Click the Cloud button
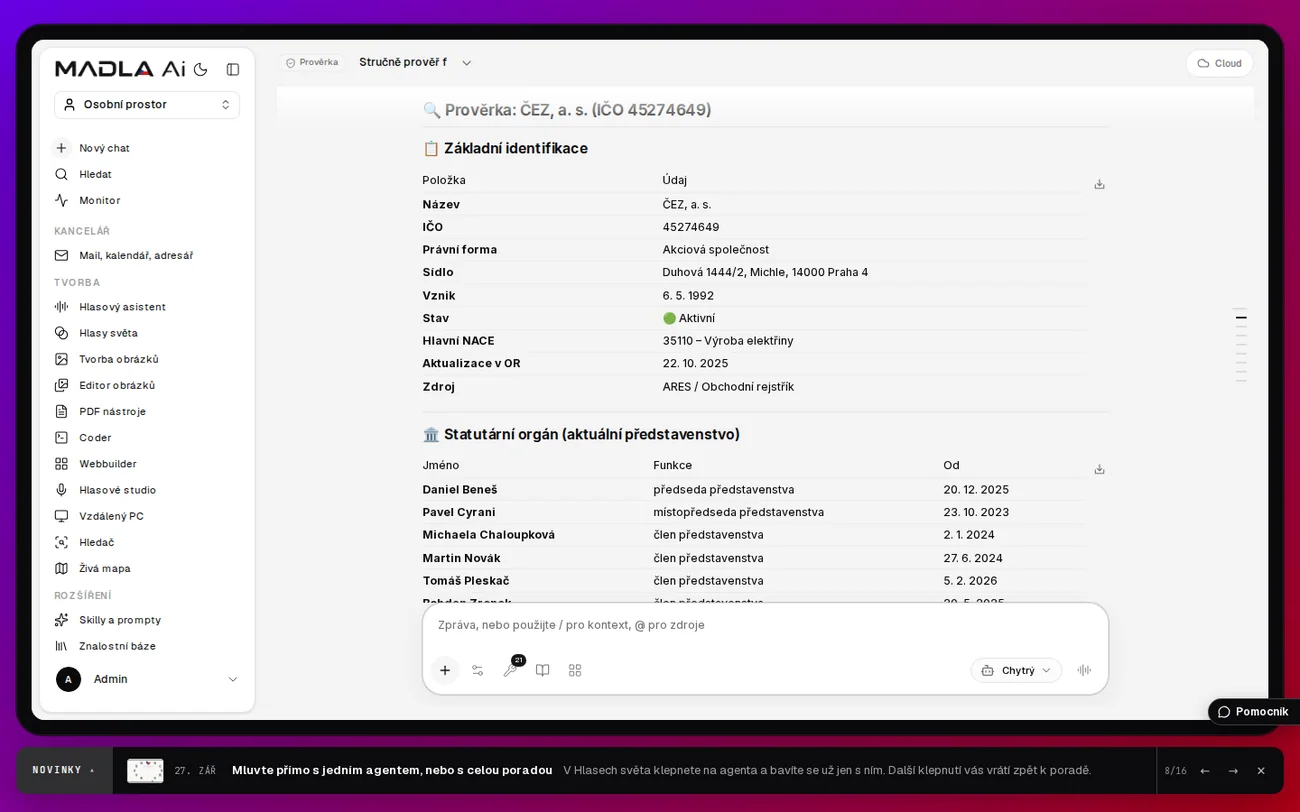Image resolution: width=1300 pixels, height=812 pixels. pos(1219,63)
